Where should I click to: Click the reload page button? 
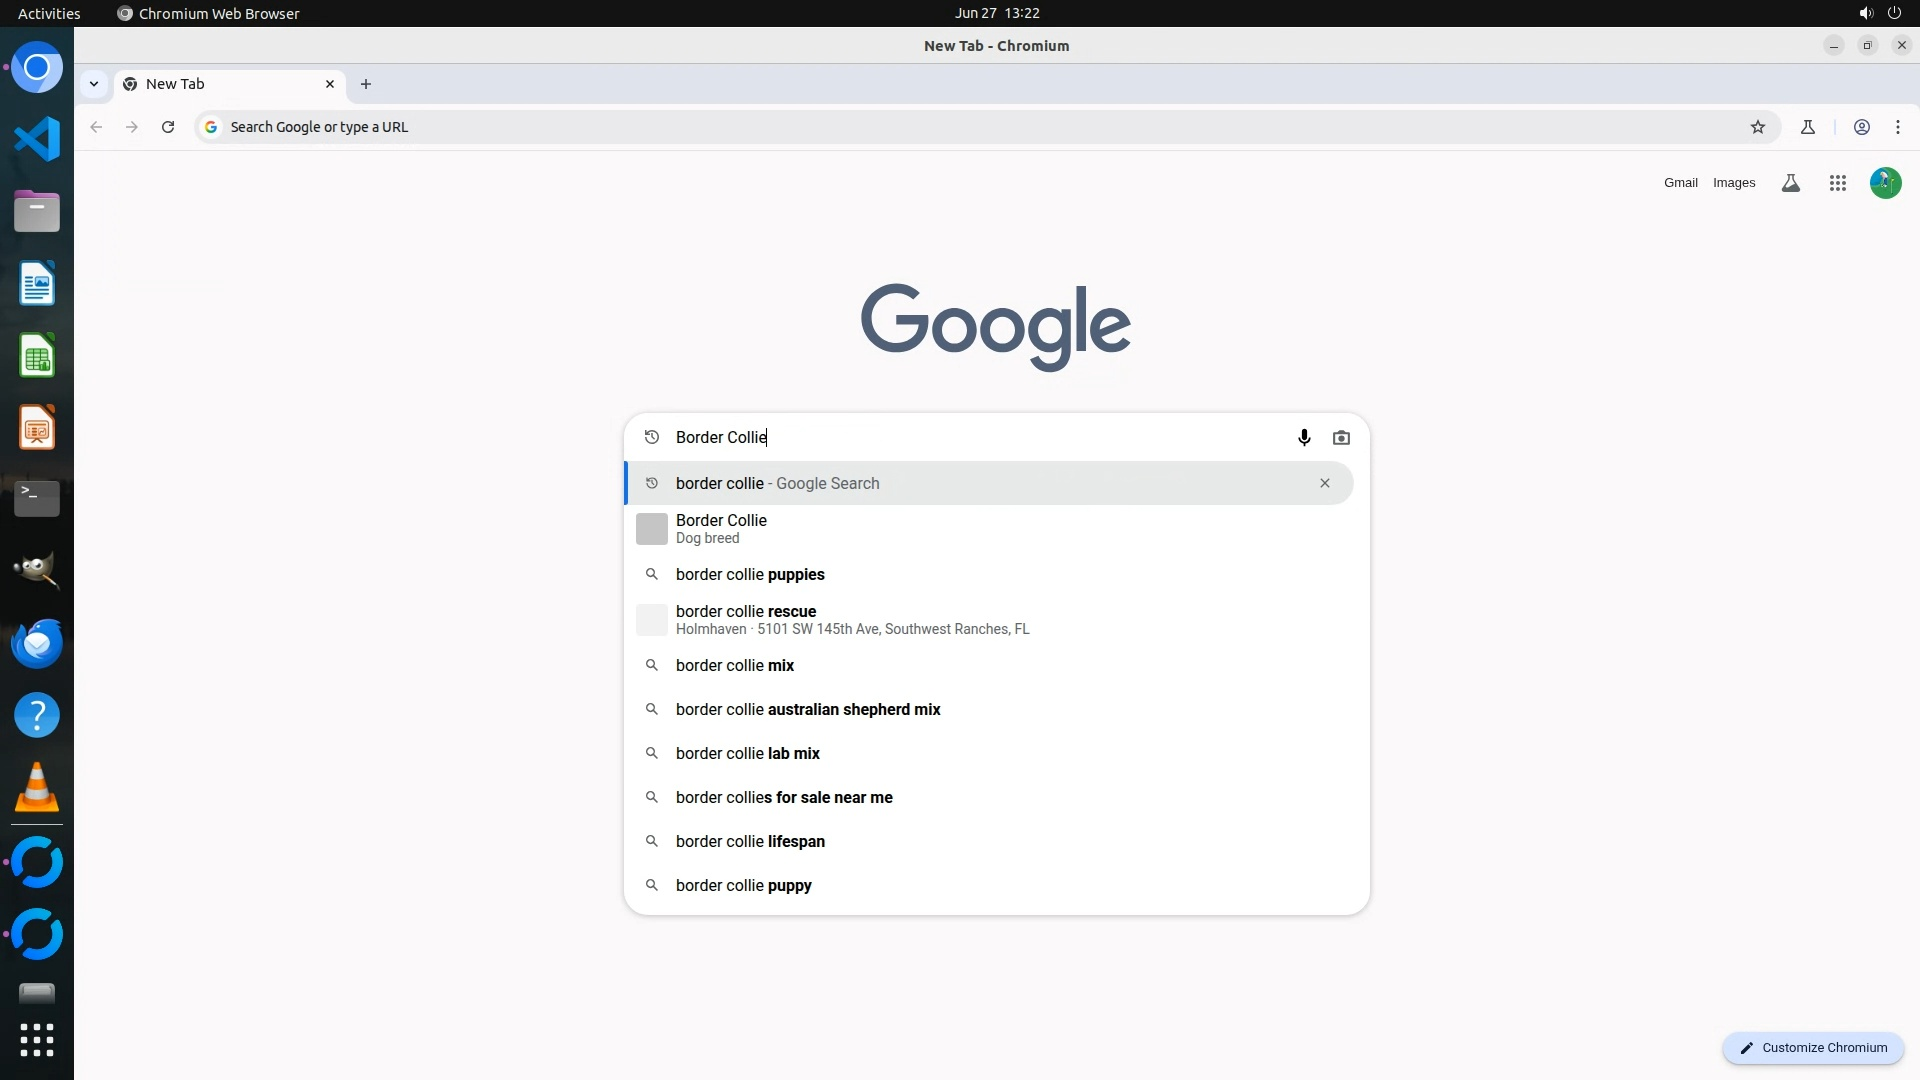168,127
